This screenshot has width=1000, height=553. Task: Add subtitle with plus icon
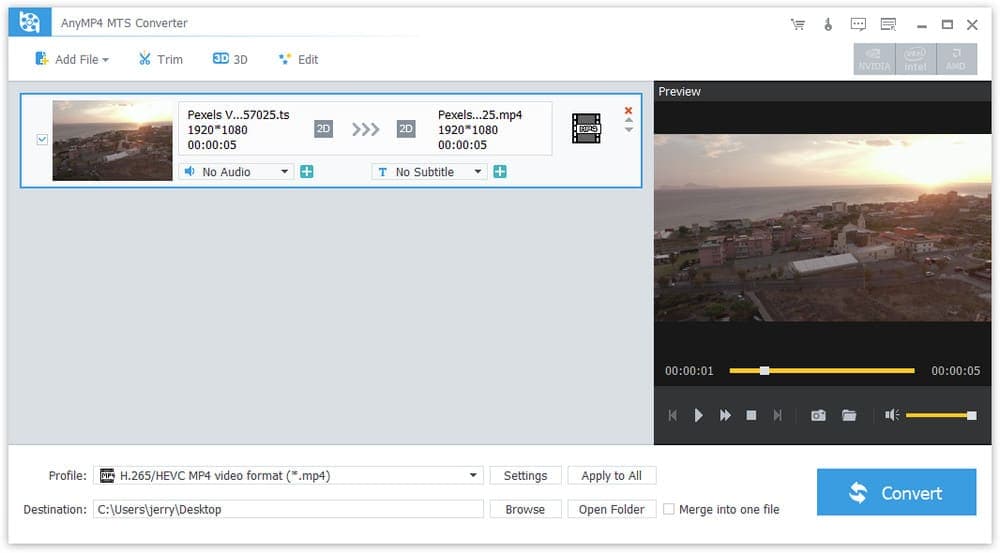click(500, 172)
